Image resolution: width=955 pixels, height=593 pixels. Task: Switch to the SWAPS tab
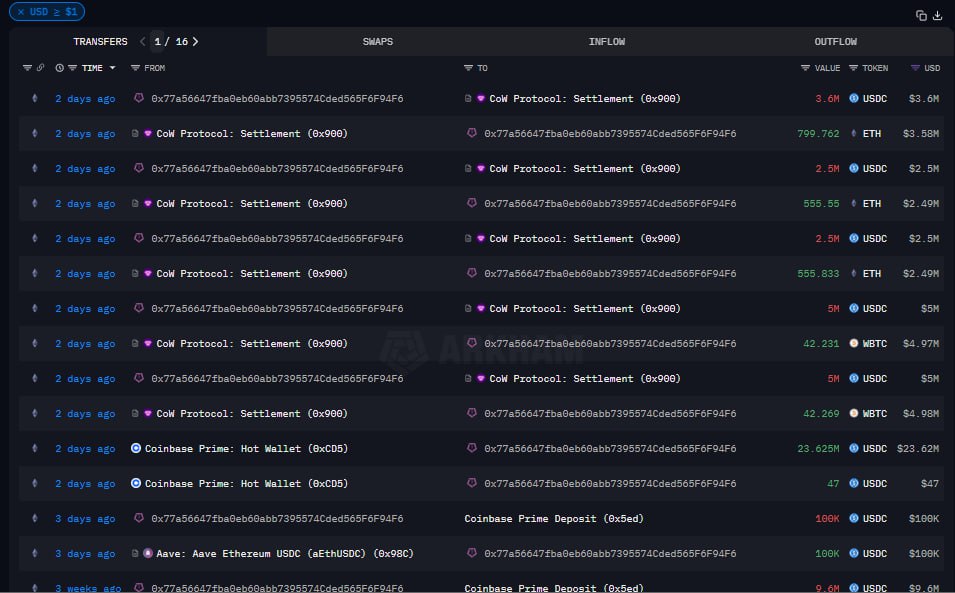pos(378,41)
